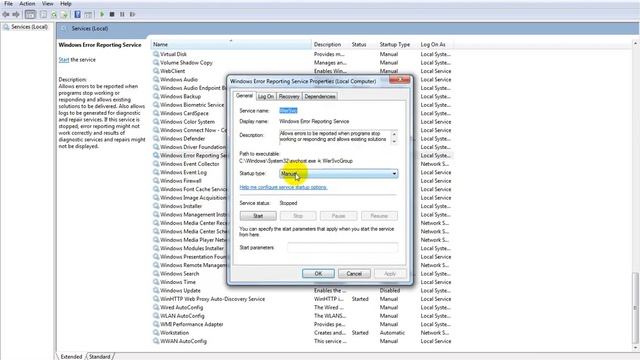Click the Export List toolbar icon
The image size is (640, 360).
coord(64,14)
